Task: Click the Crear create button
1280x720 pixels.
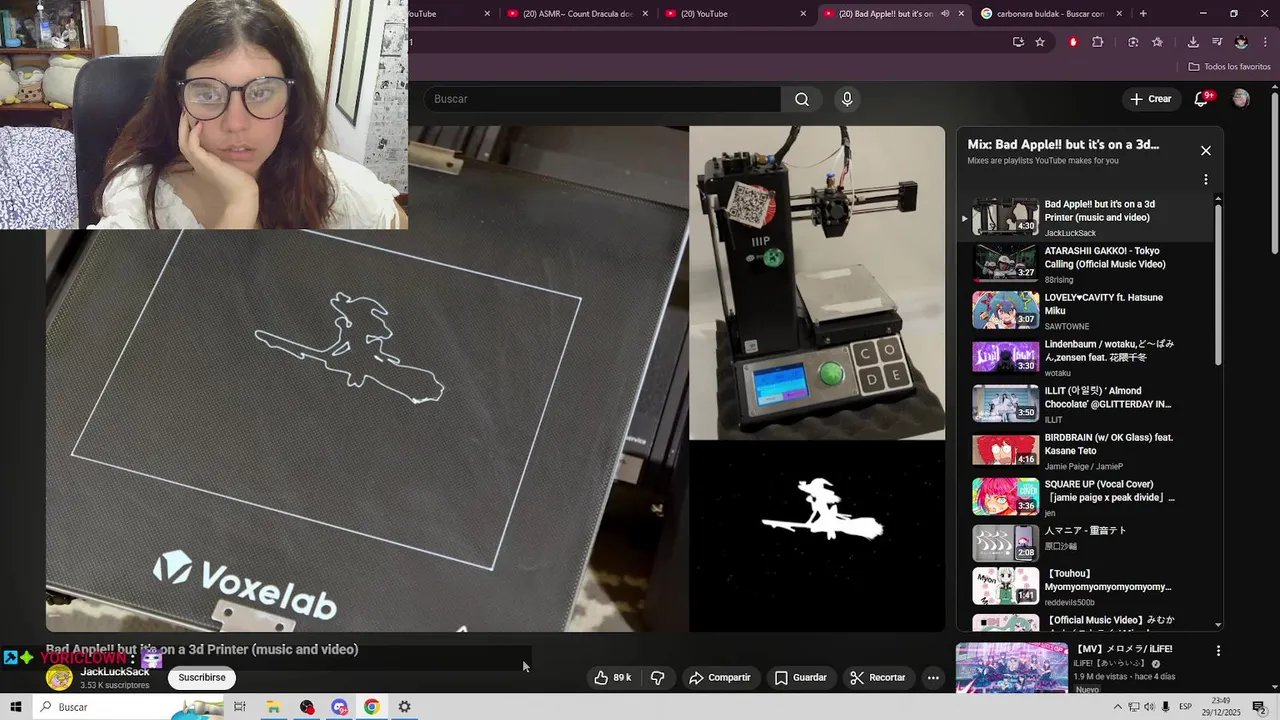Action: point(1150,99)
